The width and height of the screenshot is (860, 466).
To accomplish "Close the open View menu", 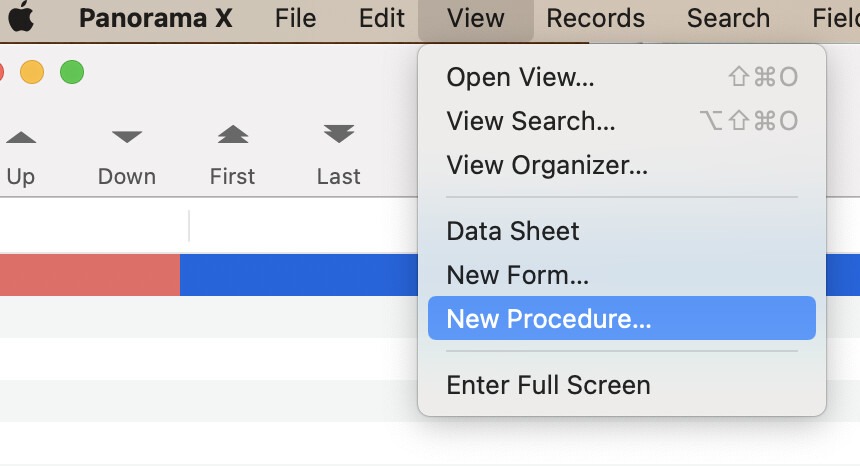I will tap(476, 18).
